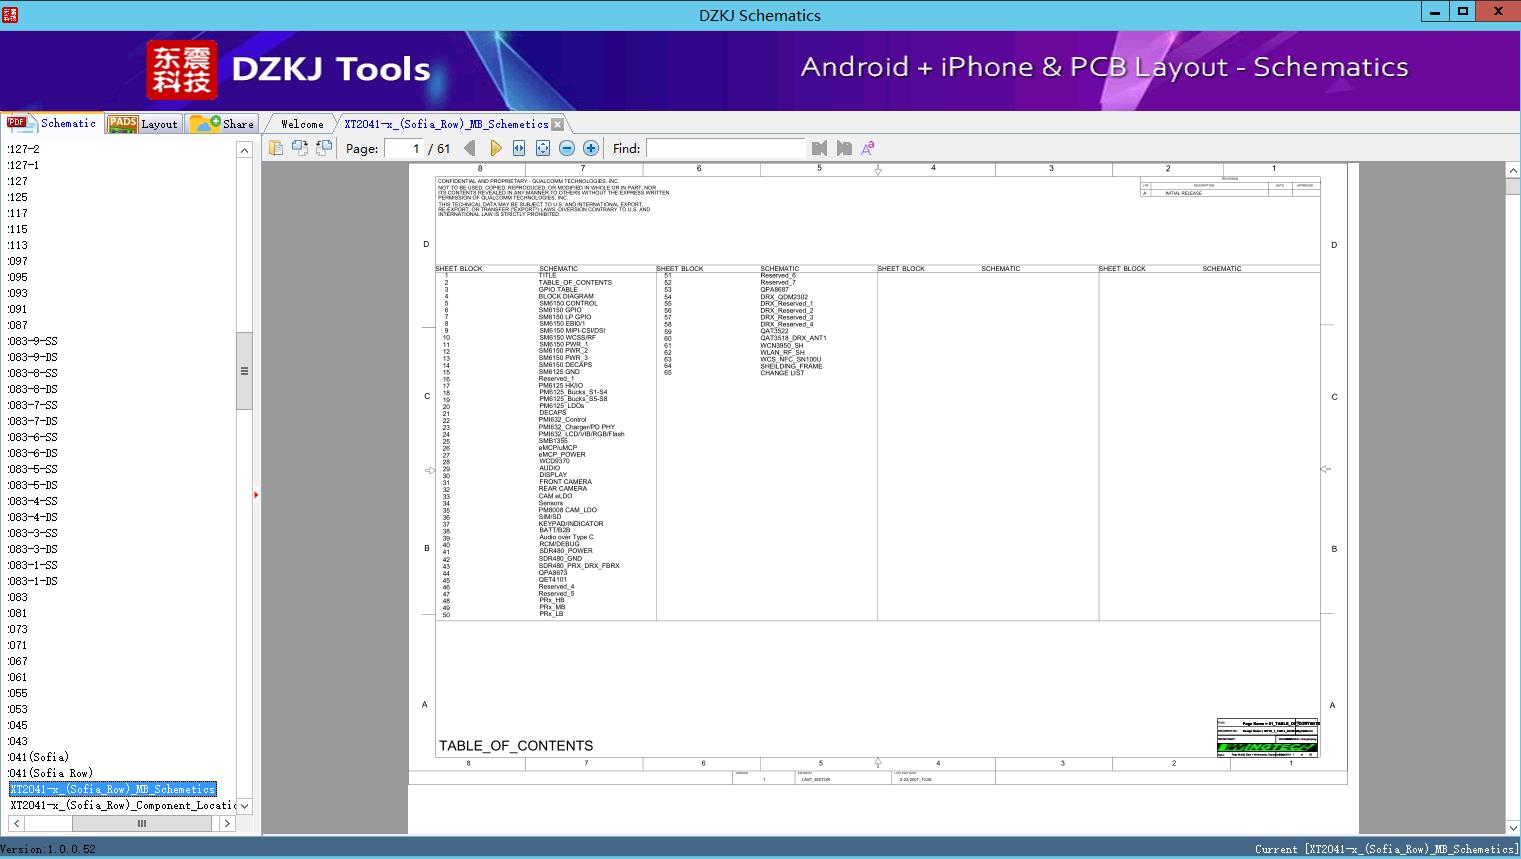Click the third page-layout toolbar icon
This screenshot has height=859, width=1521.
[324, 148]
